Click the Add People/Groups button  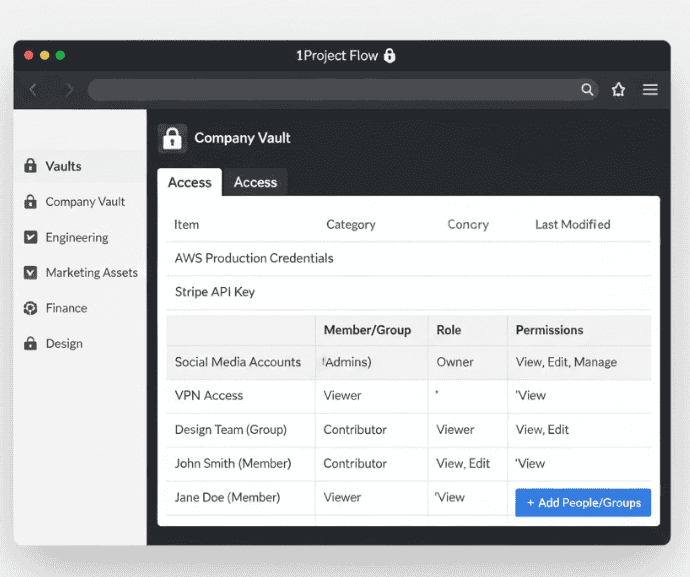click(x=583, y=503)
